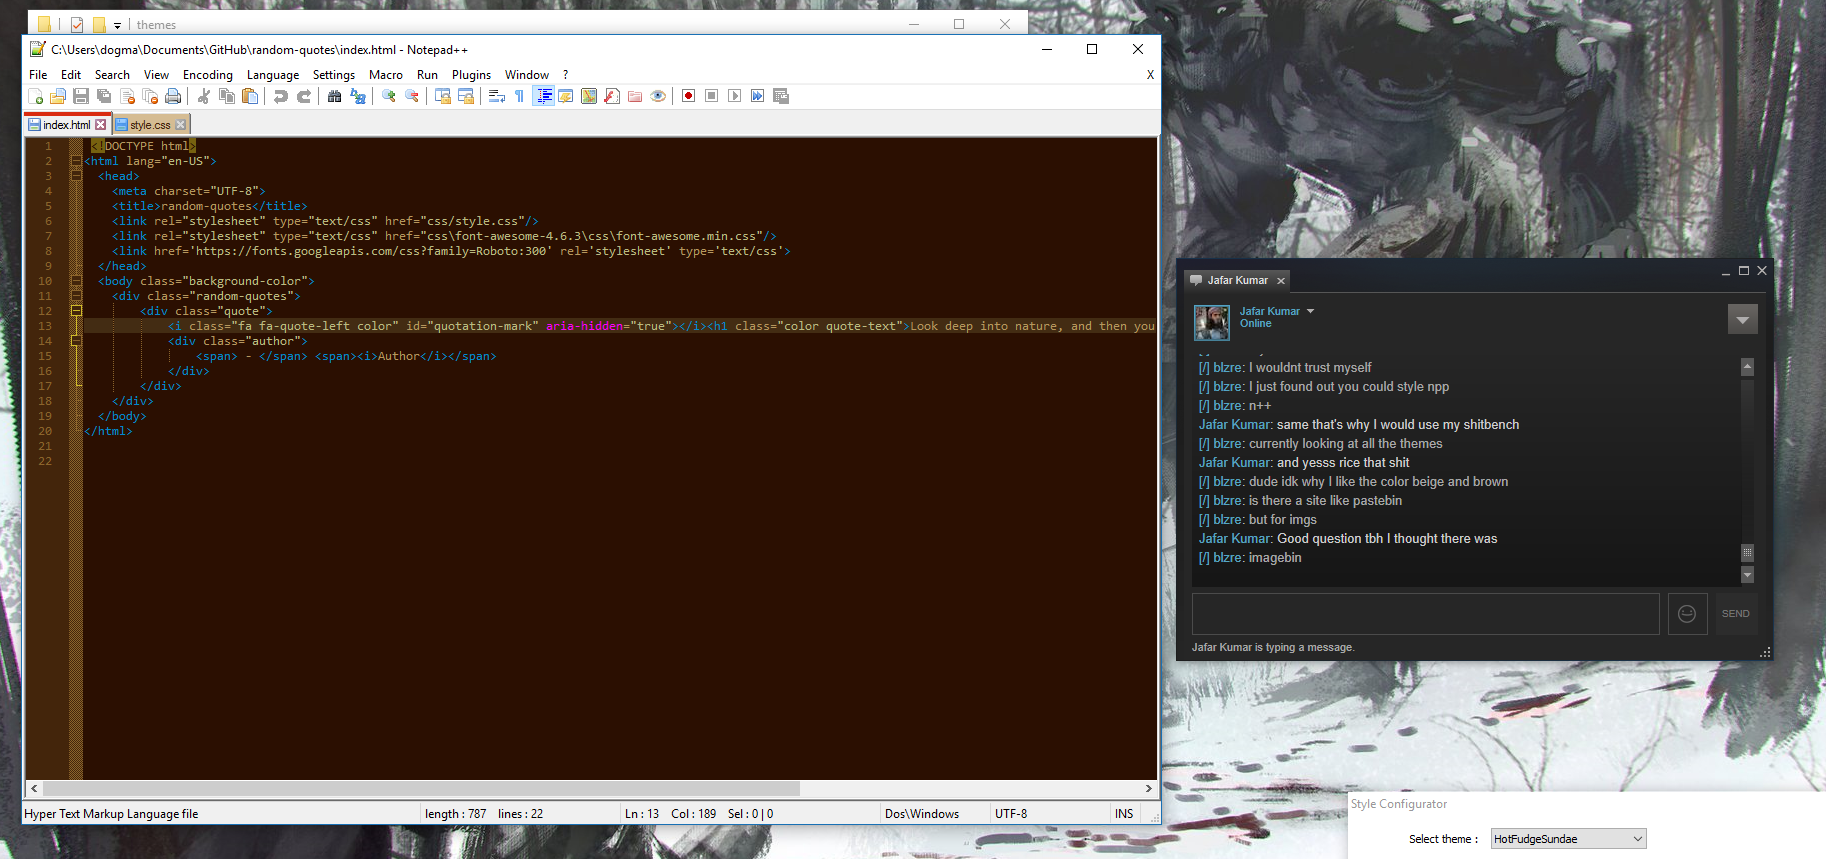Toggle the word wrap toolbar button

point(496,96)
